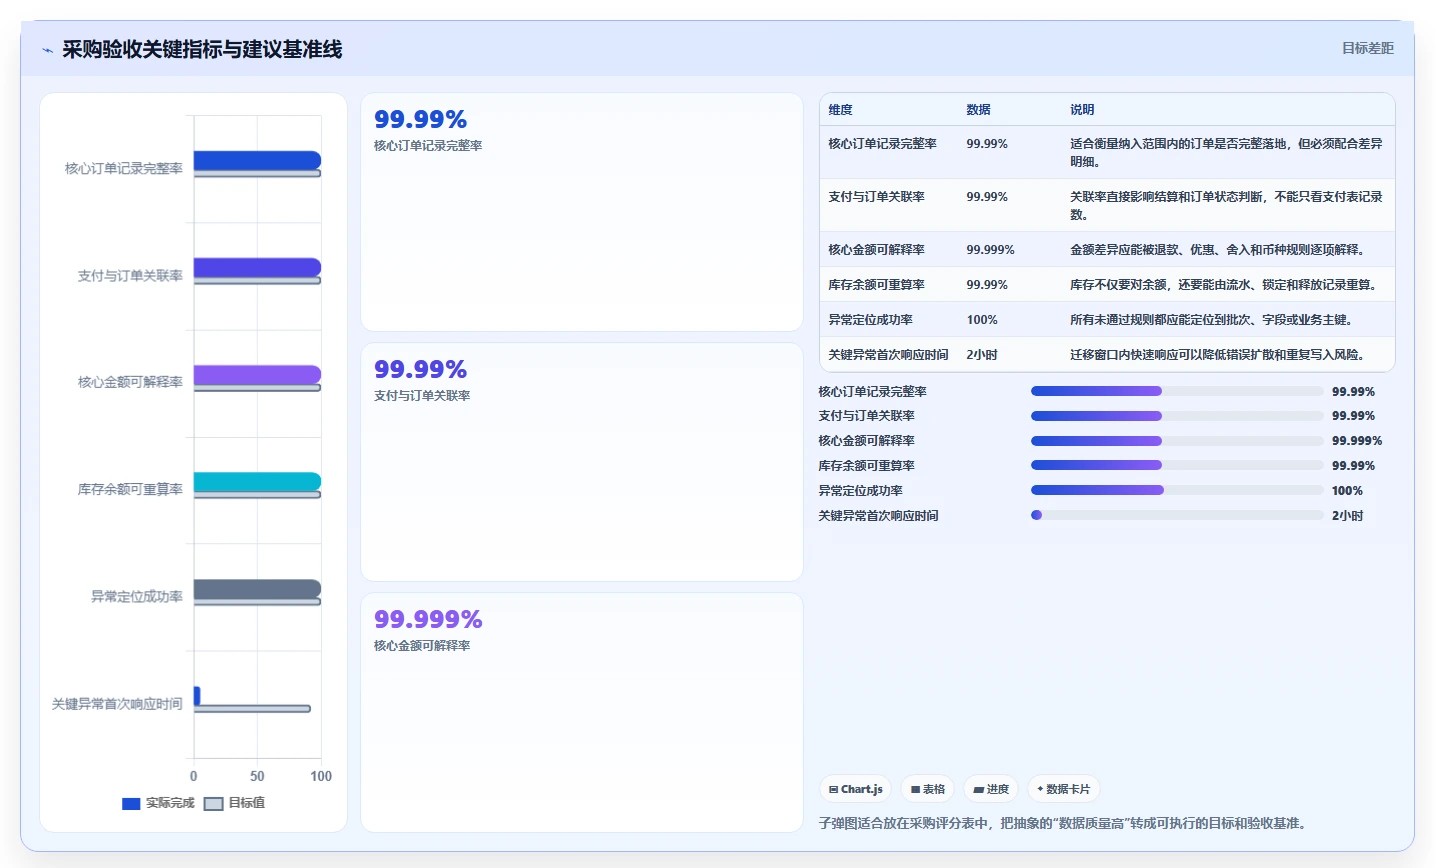Click the 核心订单记录完整率 progress bar
The image size is (1435, 868).
click(x=1177, y=391)
